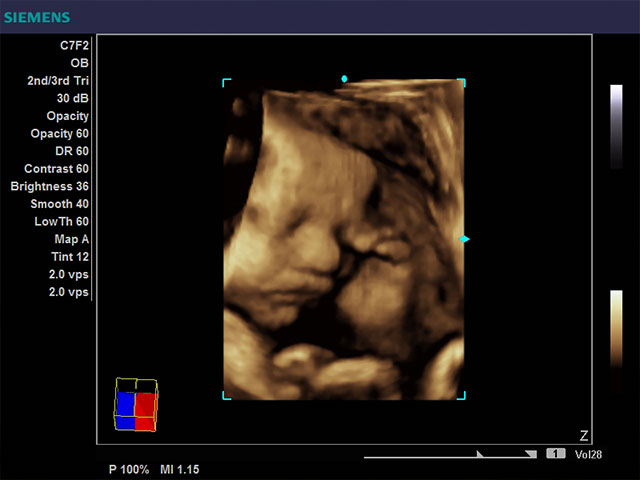Click the top-left cyan ROI corner bracket
Viewport: 640px width, 480px height.
226,83
